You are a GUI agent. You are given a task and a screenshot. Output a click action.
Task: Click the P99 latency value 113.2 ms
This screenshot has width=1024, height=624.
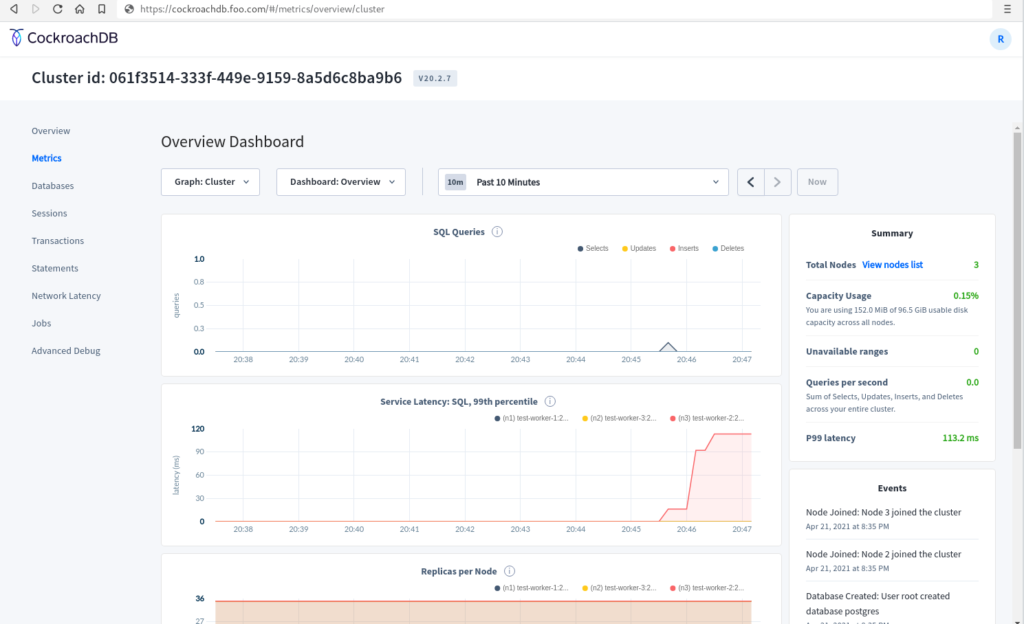pos(960,438)
